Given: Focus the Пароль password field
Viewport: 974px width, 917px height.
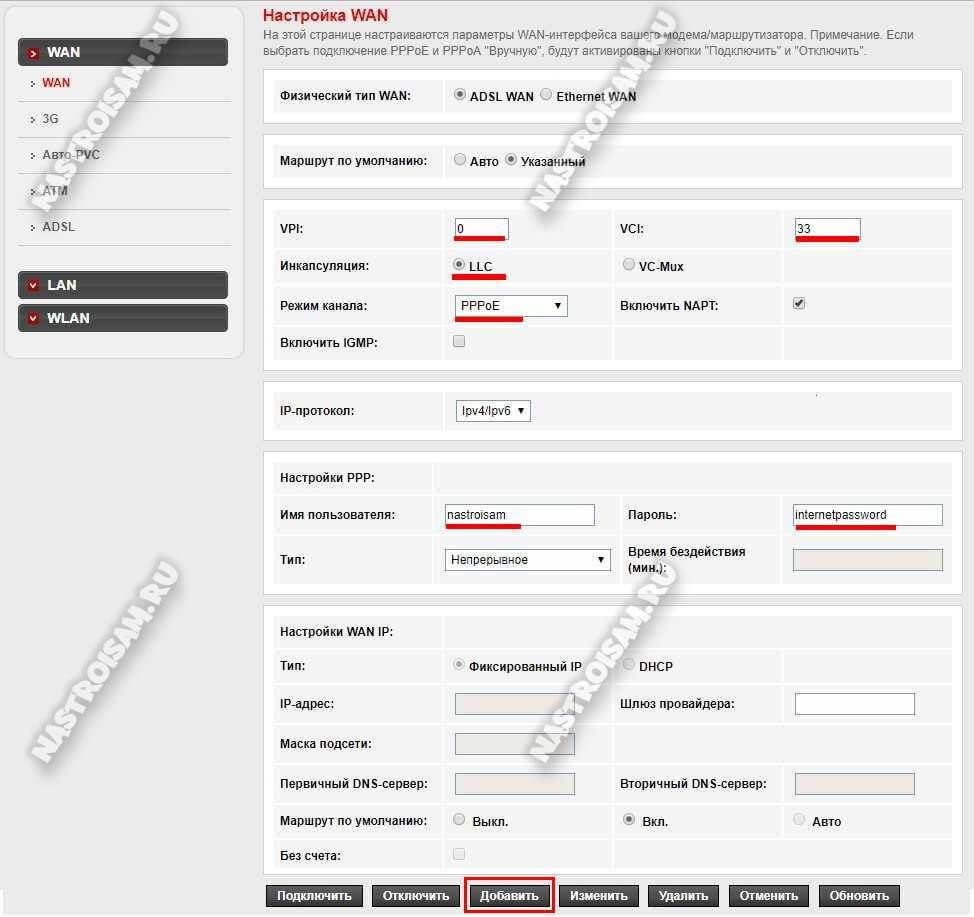Looking at the screenshot, I should coord(867,515).
